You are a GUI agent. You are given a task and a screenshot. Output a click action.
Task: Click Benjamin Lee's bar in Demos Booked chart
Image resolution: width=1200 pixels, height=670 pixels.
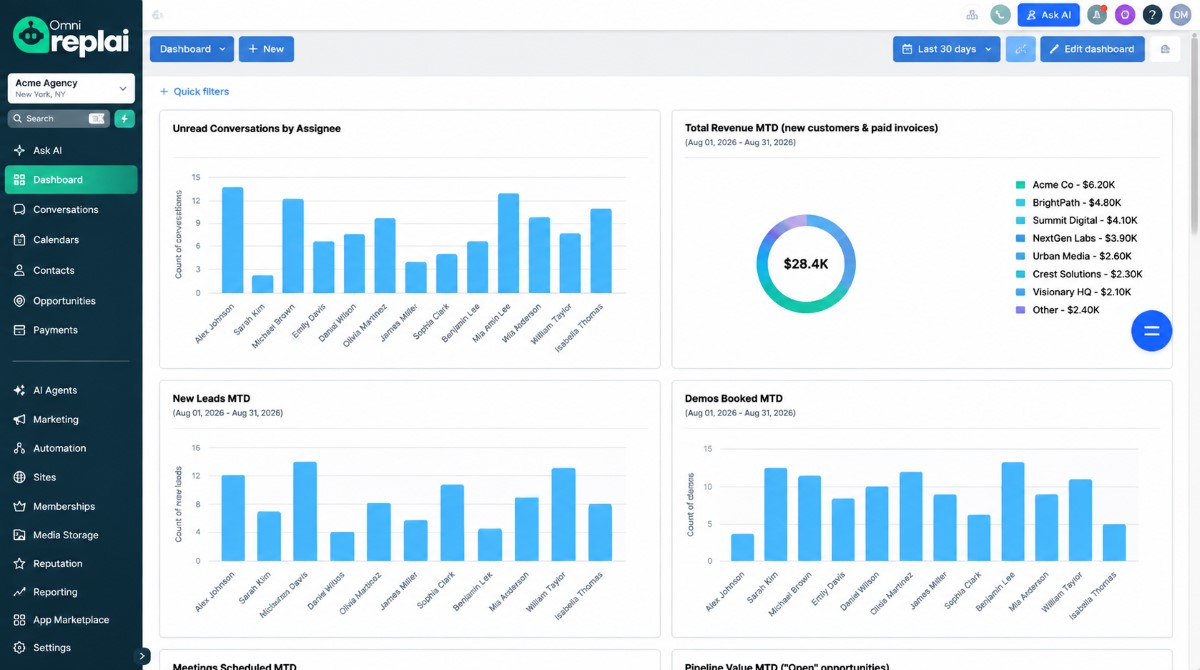[1012, 511]
